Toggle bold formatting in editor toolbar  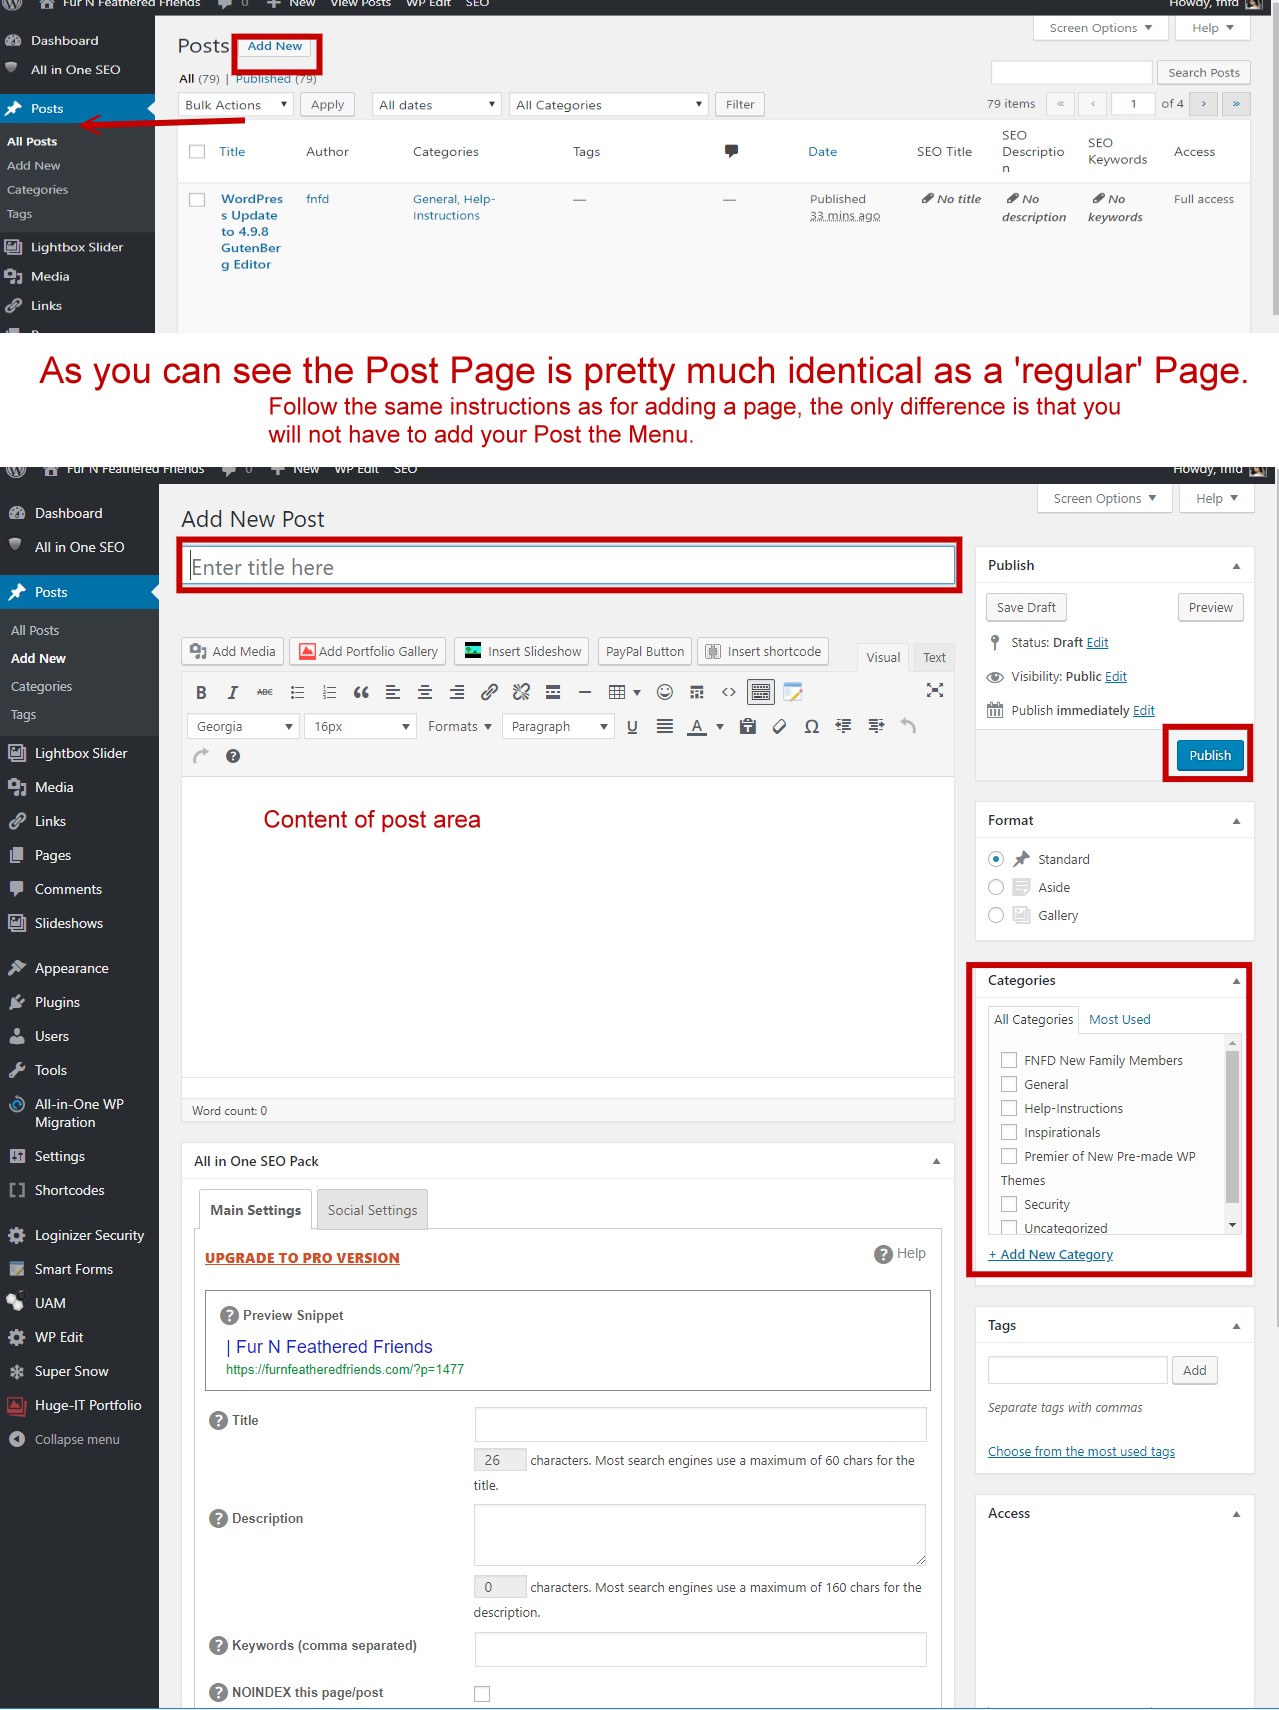tap(201, 692)
